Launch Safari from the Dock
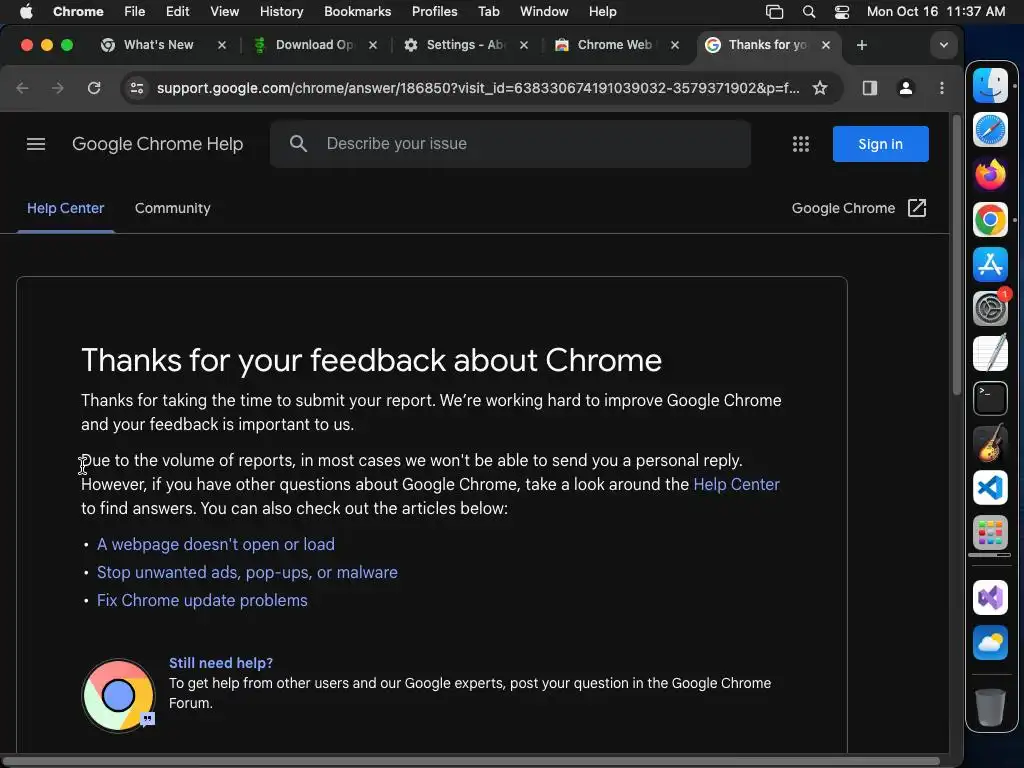The height and width of the screenshot is (768, 1024). (990, 129)
